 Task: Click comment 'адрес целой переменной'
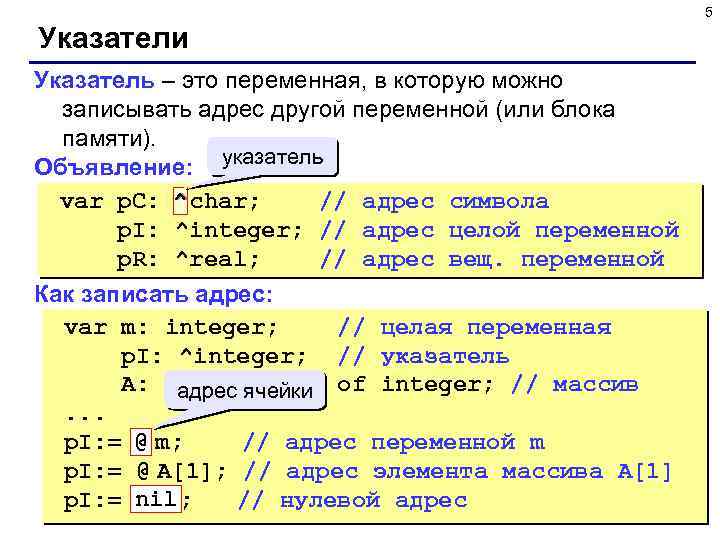[x=521, y=231]
